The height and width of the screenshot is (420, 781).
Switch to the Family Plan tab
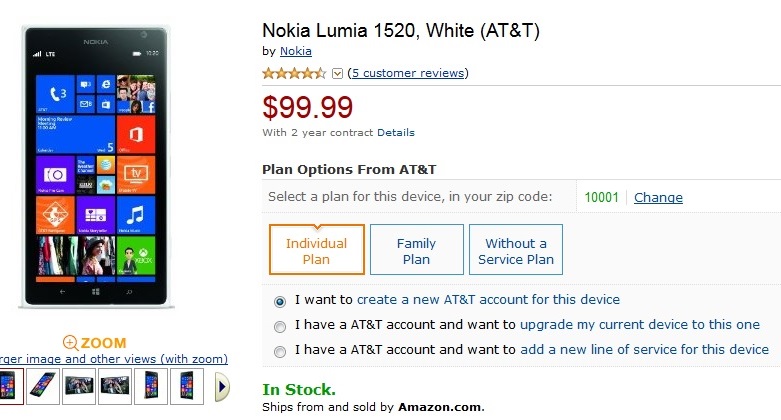tap(416, 250)
